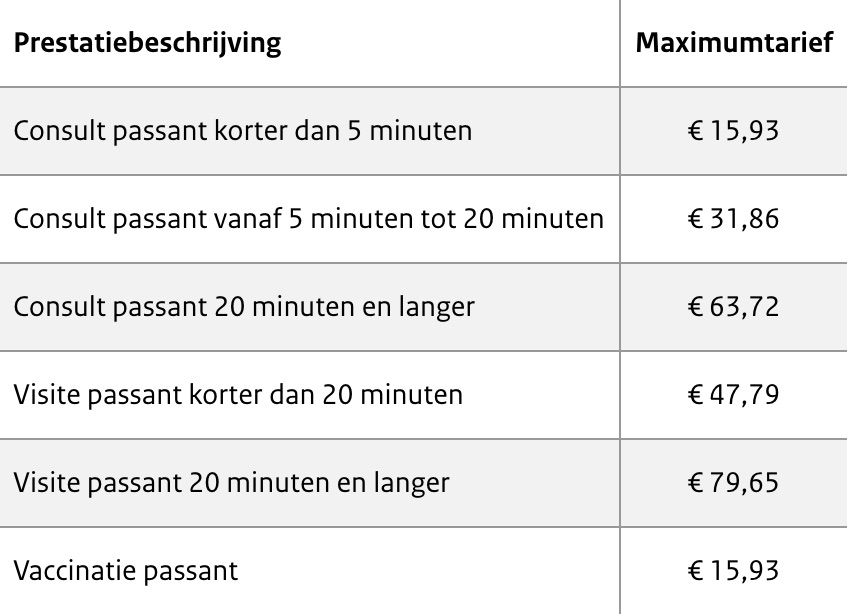Select the € 31,86 tariff cell

pos(733,219)
